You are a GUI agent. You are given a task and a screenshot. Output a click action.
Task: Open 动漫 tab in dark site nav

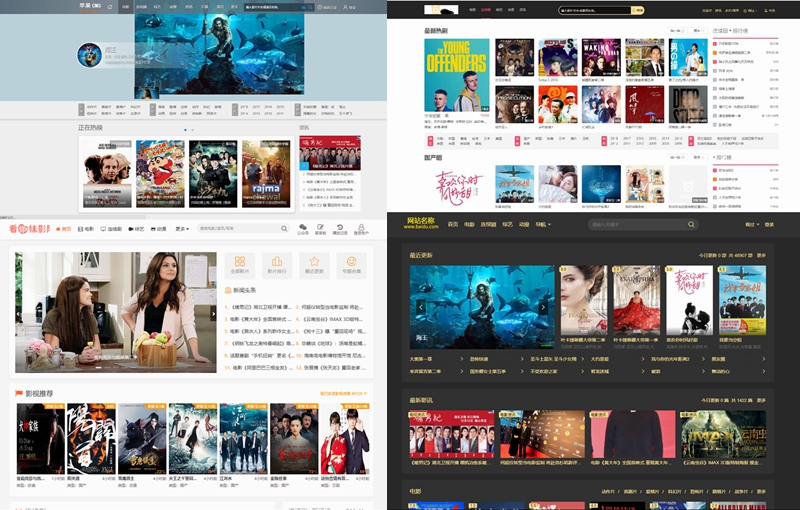point(524,224)
